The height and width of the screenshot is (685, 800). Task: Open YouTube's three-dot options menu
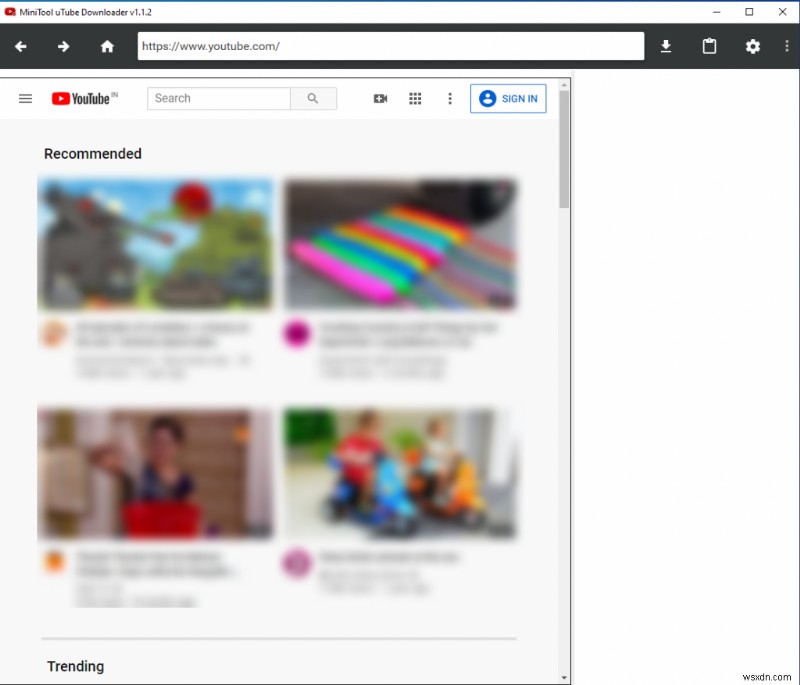(x=450, y=98)
